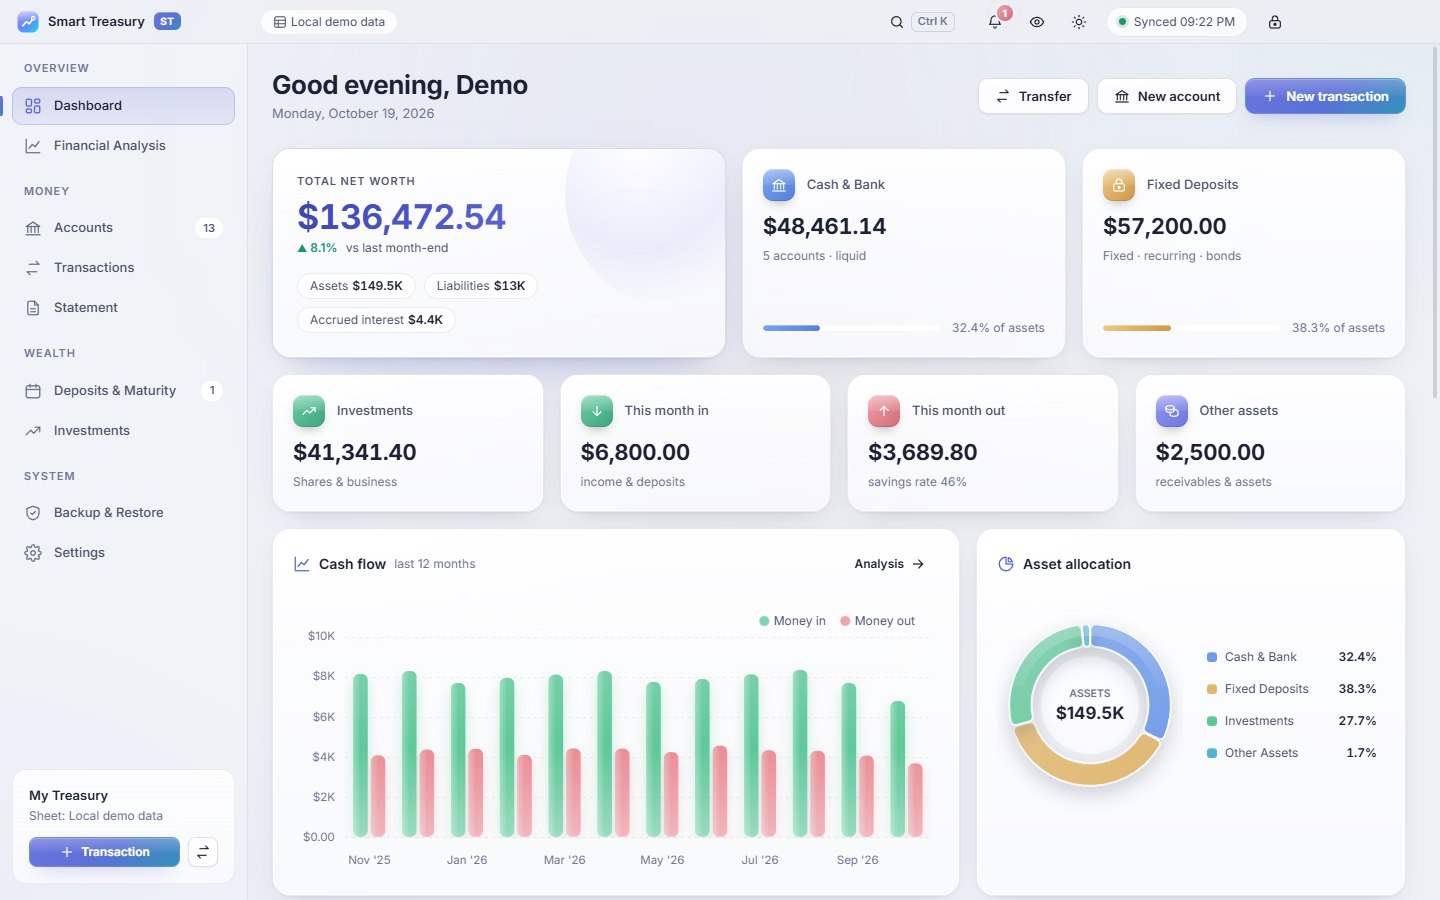This screenshot has height=900, width=1440.
Task: Click the New transaction button
Action: (x=1325, y=96)
